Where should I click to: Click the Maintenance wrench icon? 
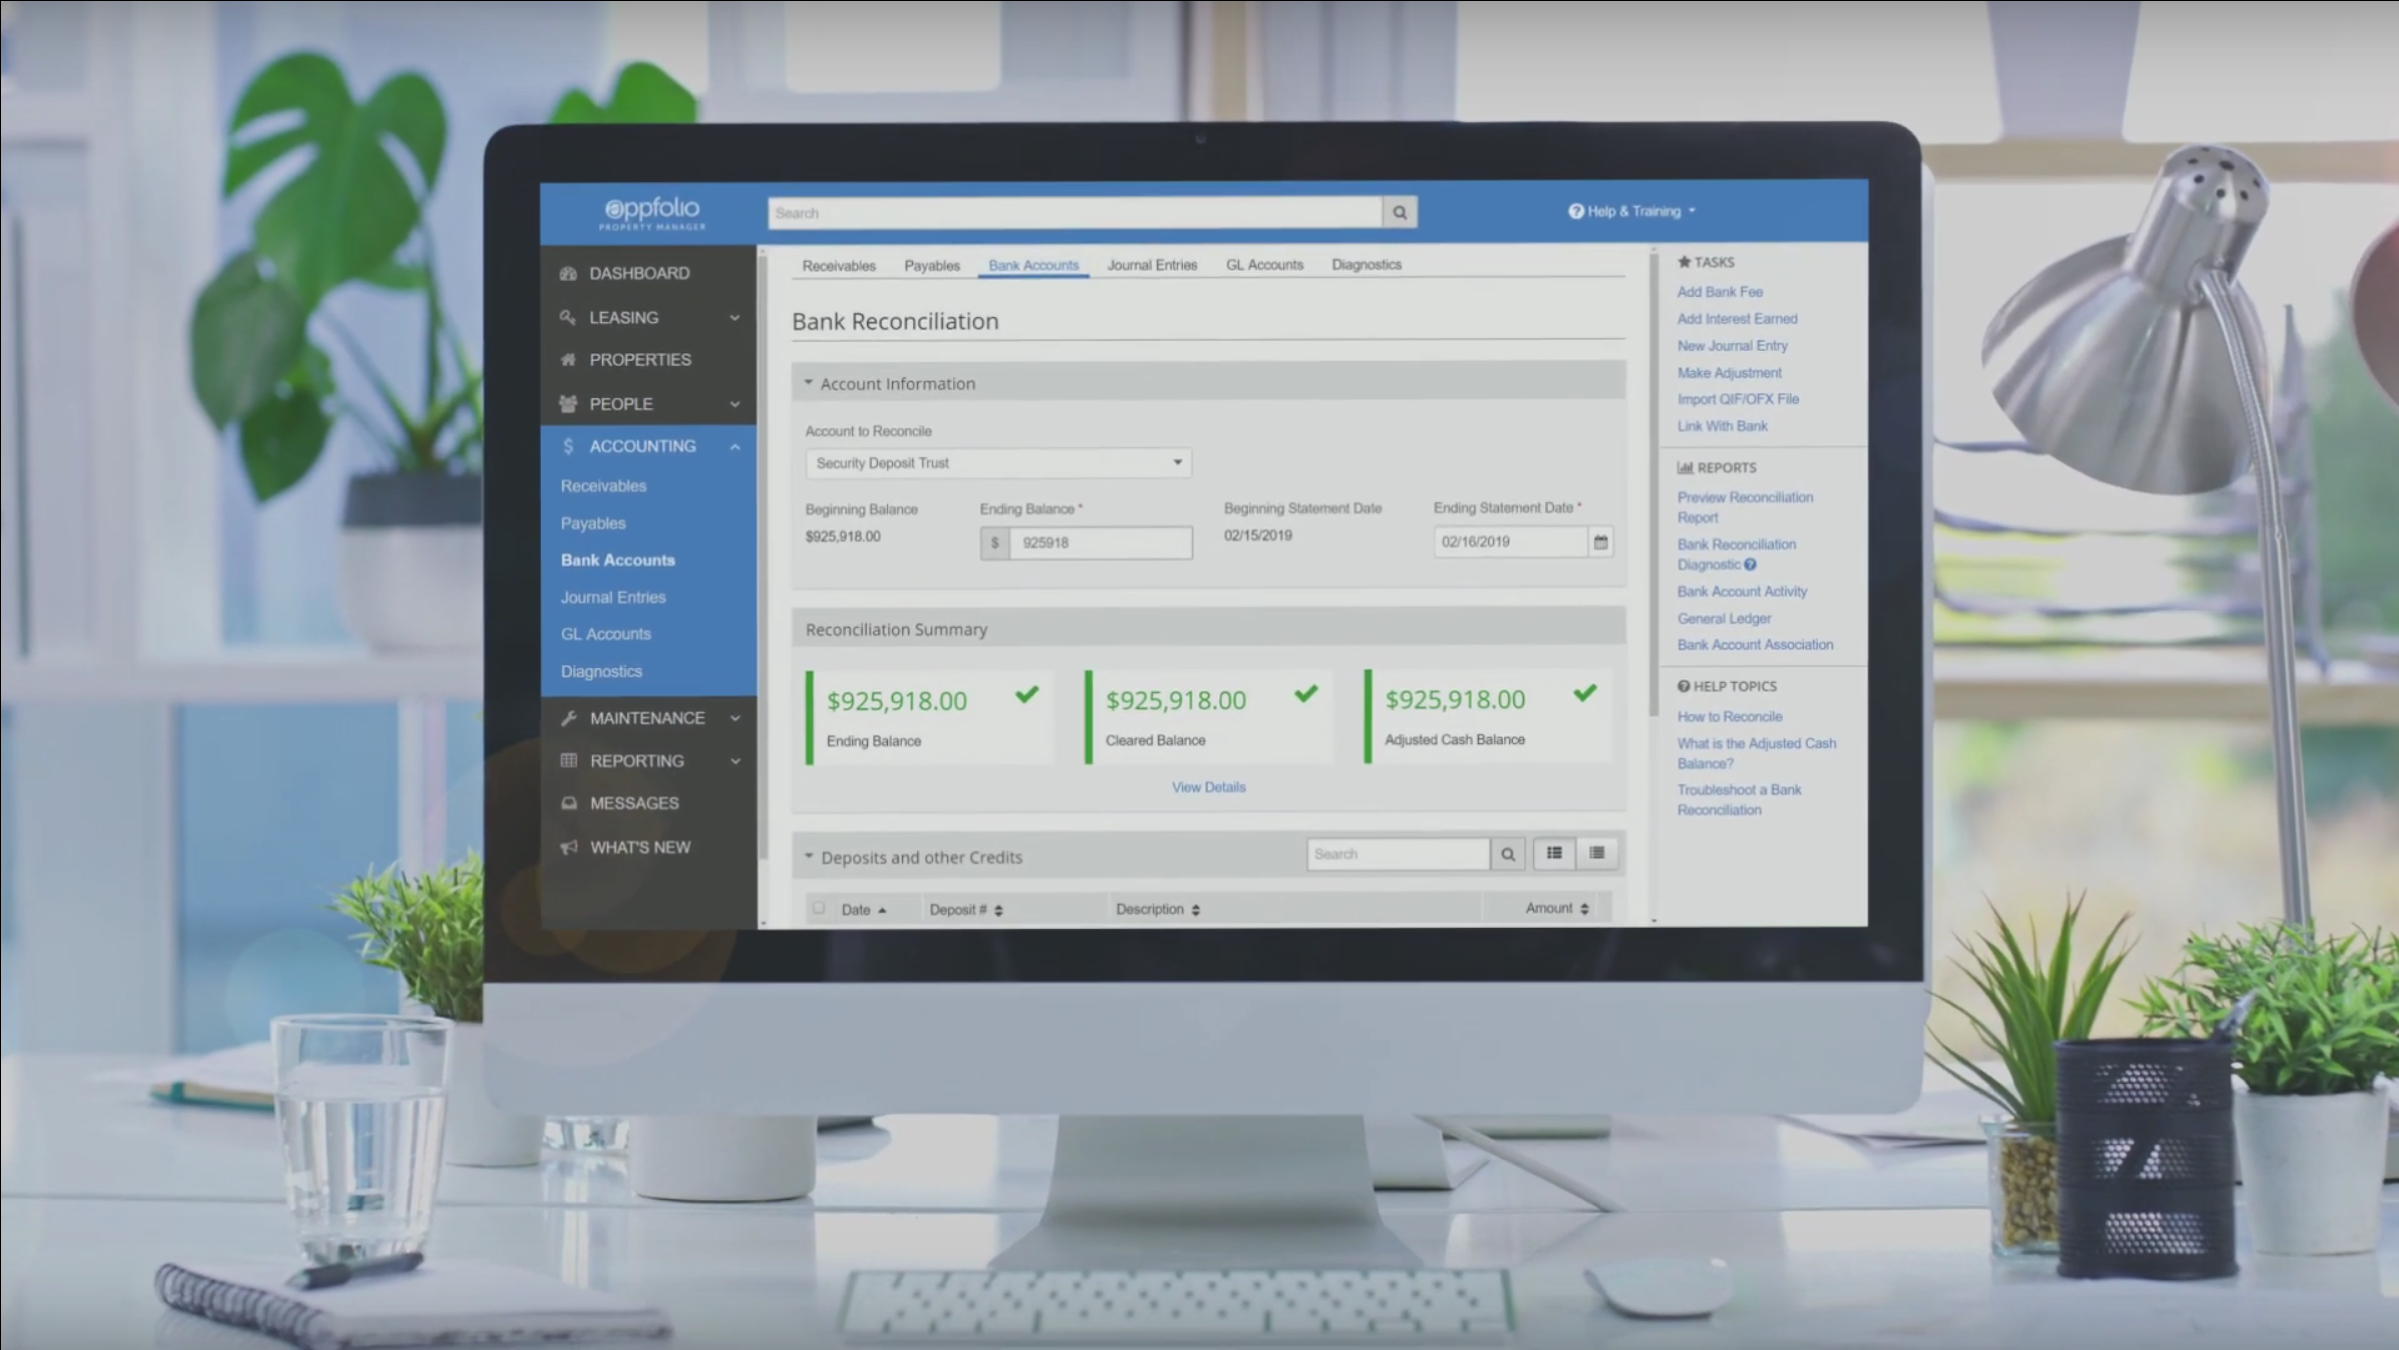pos(569,718)
